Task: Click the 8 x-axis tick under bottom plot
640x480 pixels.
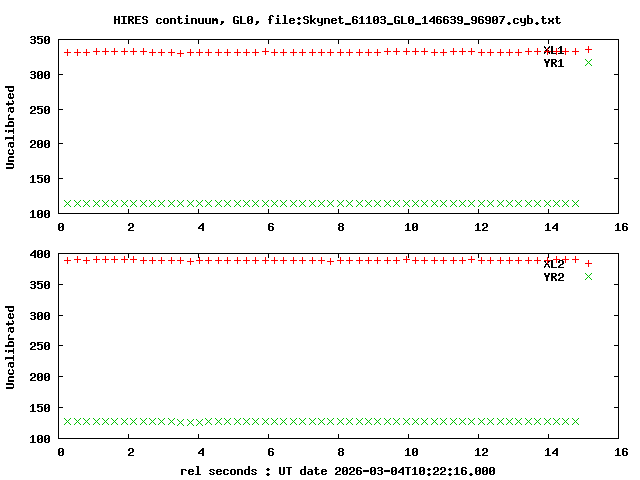Action: click(341, 452)
